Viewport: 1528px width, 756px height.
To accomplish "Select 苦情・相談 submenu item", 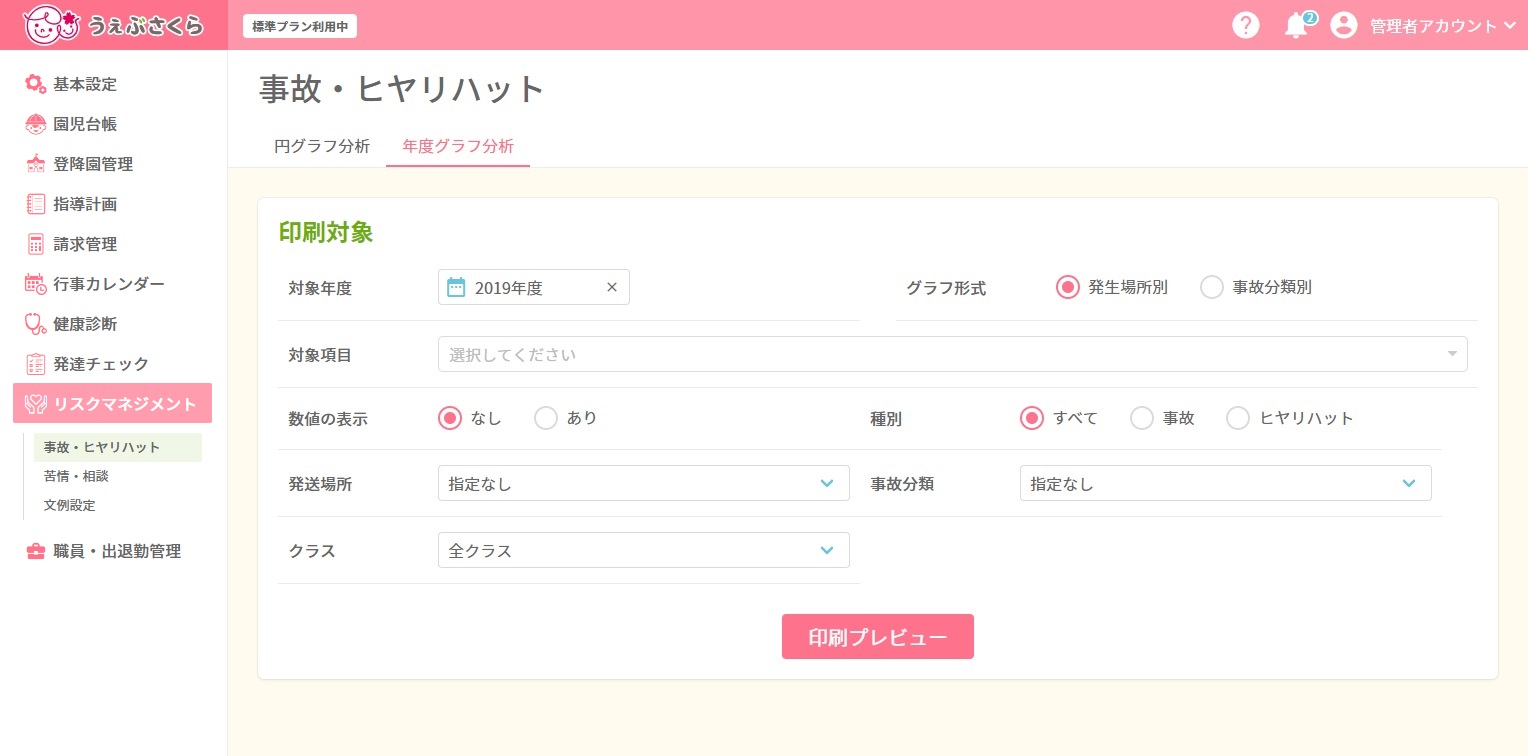I will click(x=76, y=476).
